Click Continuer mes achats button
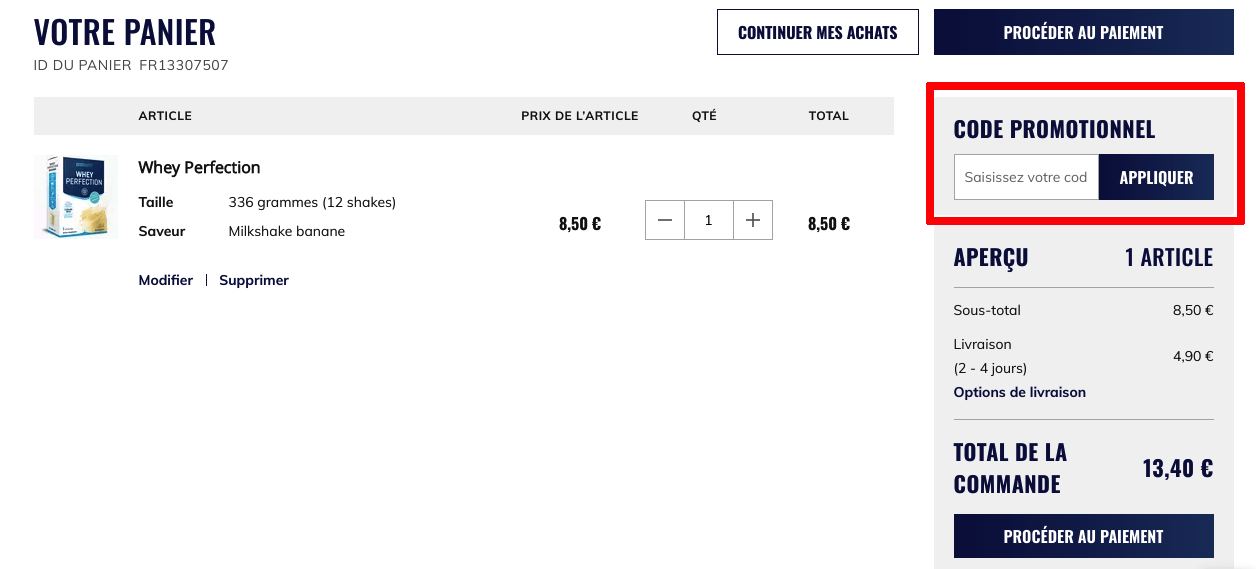This screenshot has width=1256, height=569. point(818,32)
